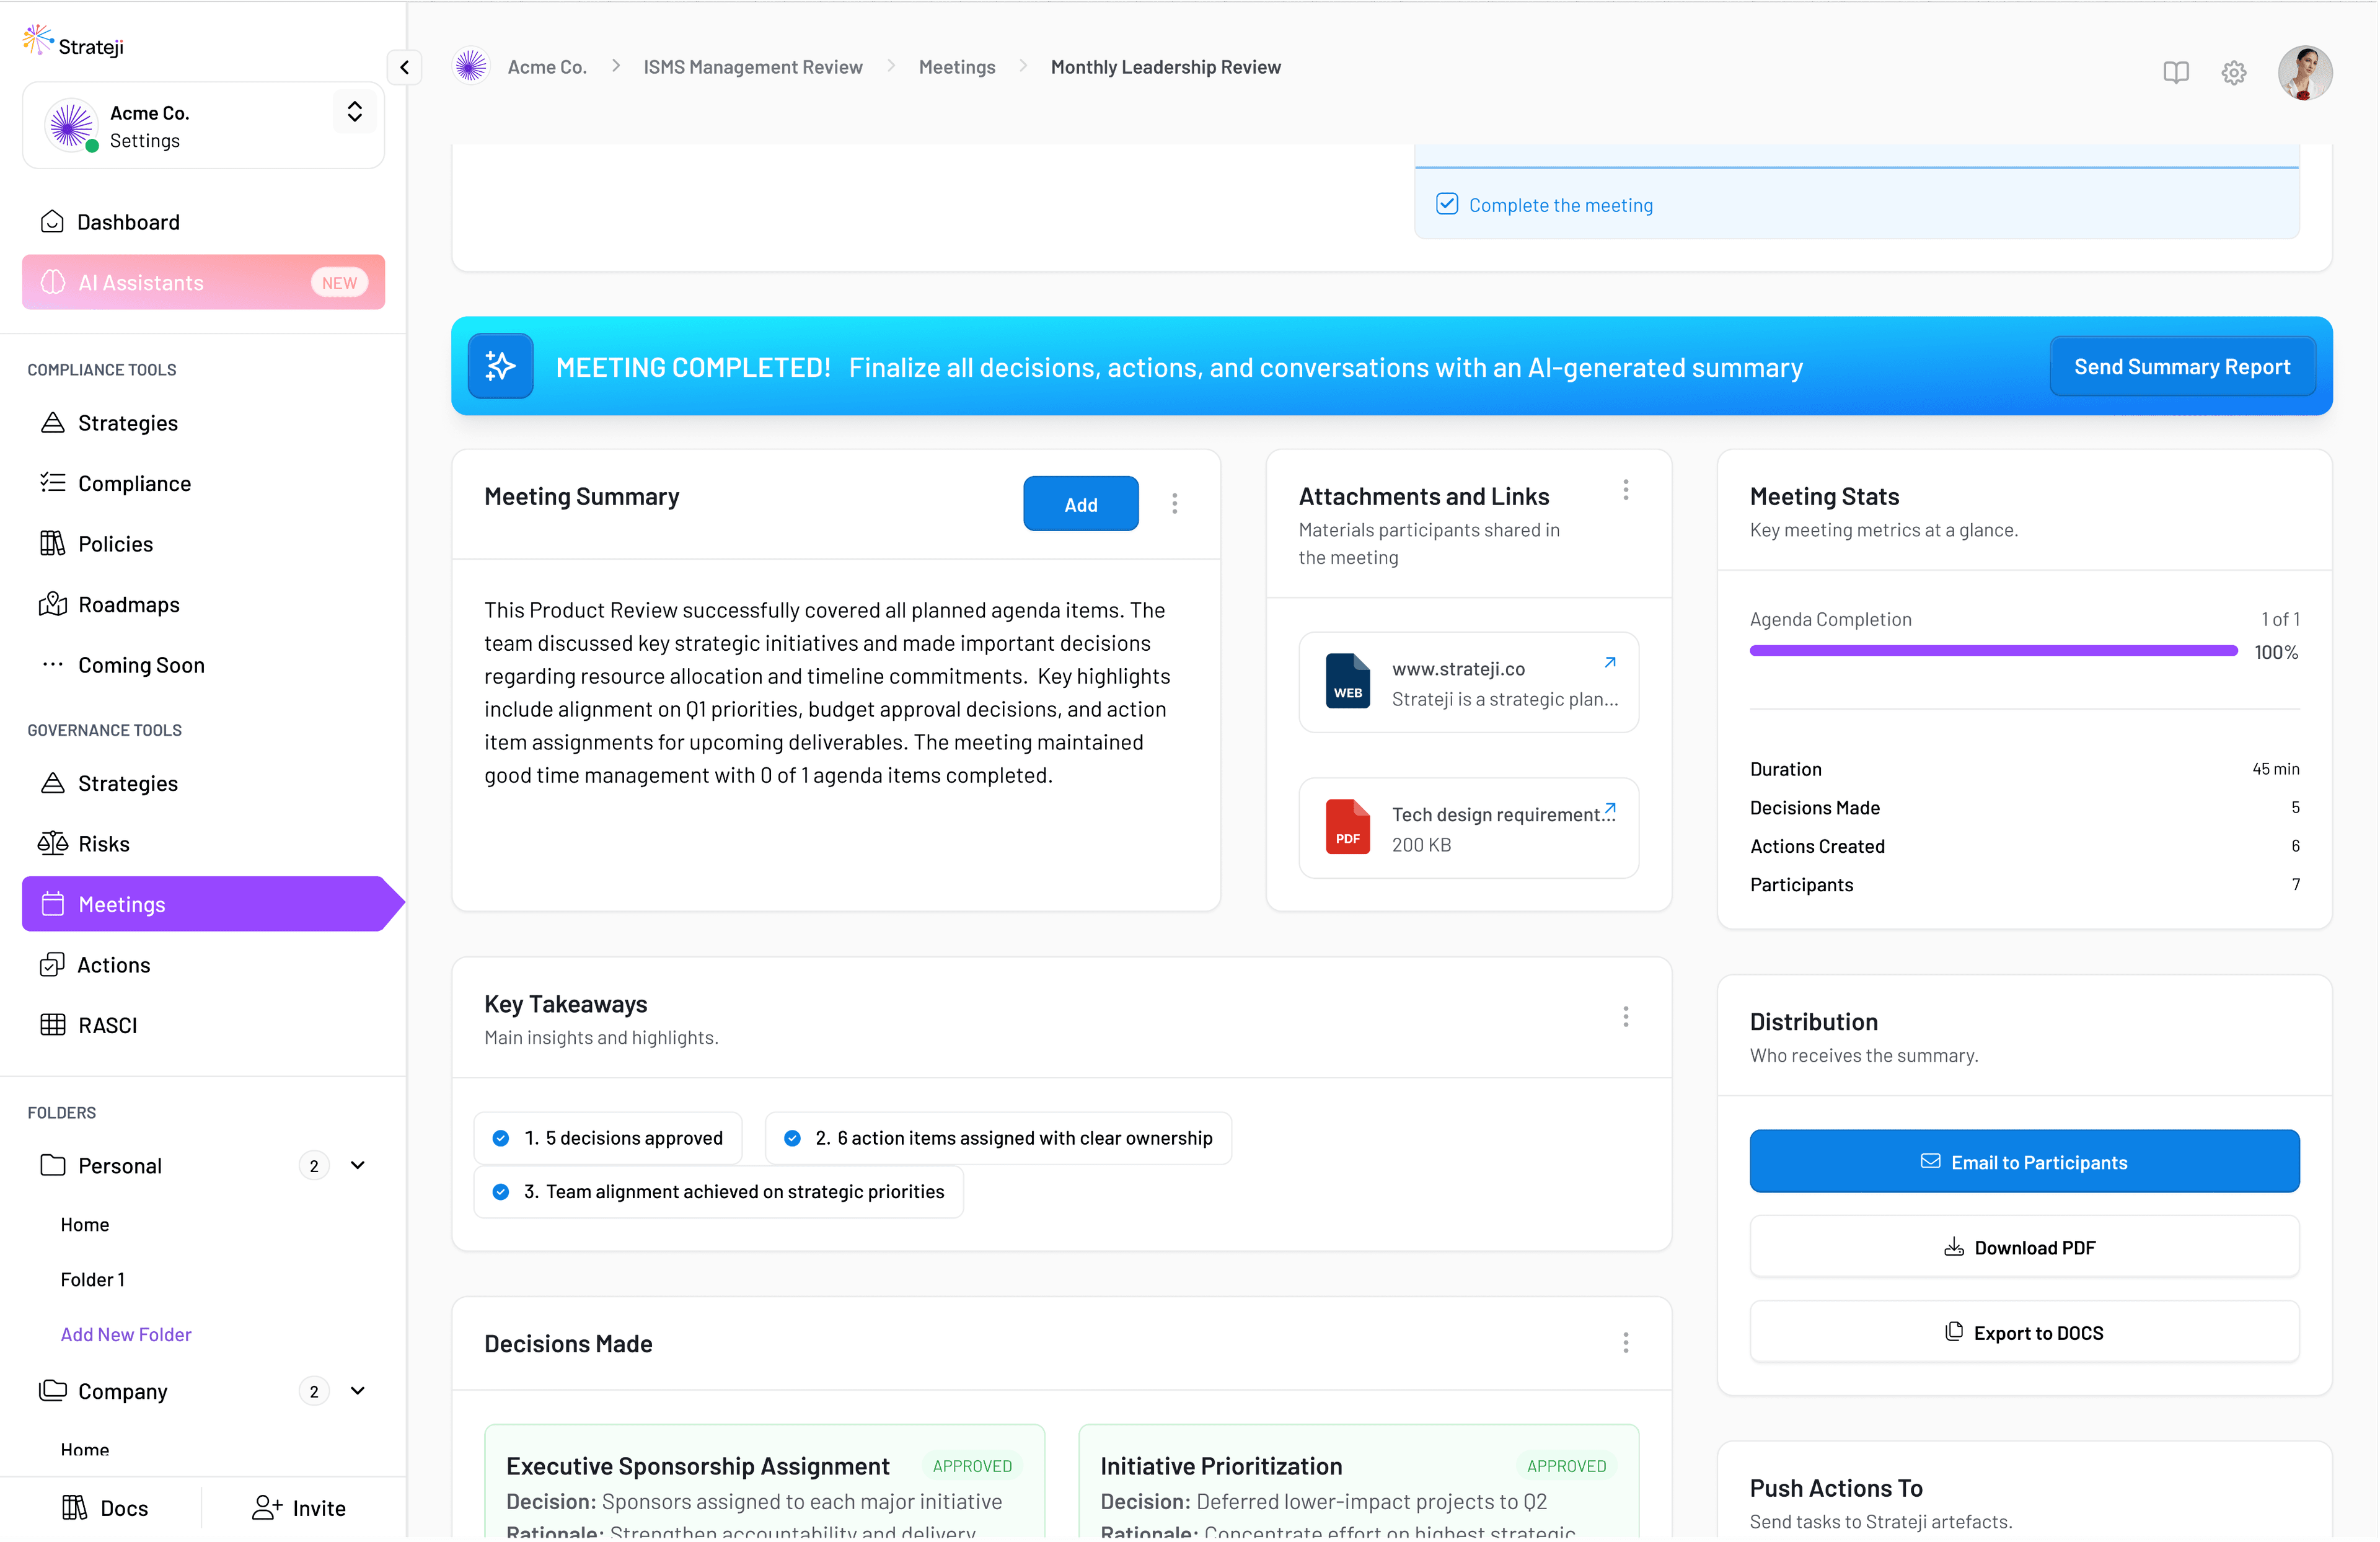Image resolution: width=2380 pixels, height=1542 pixels.
Task: Go to ISMS Management Review breadcrumb item
Action: [752, 67]
